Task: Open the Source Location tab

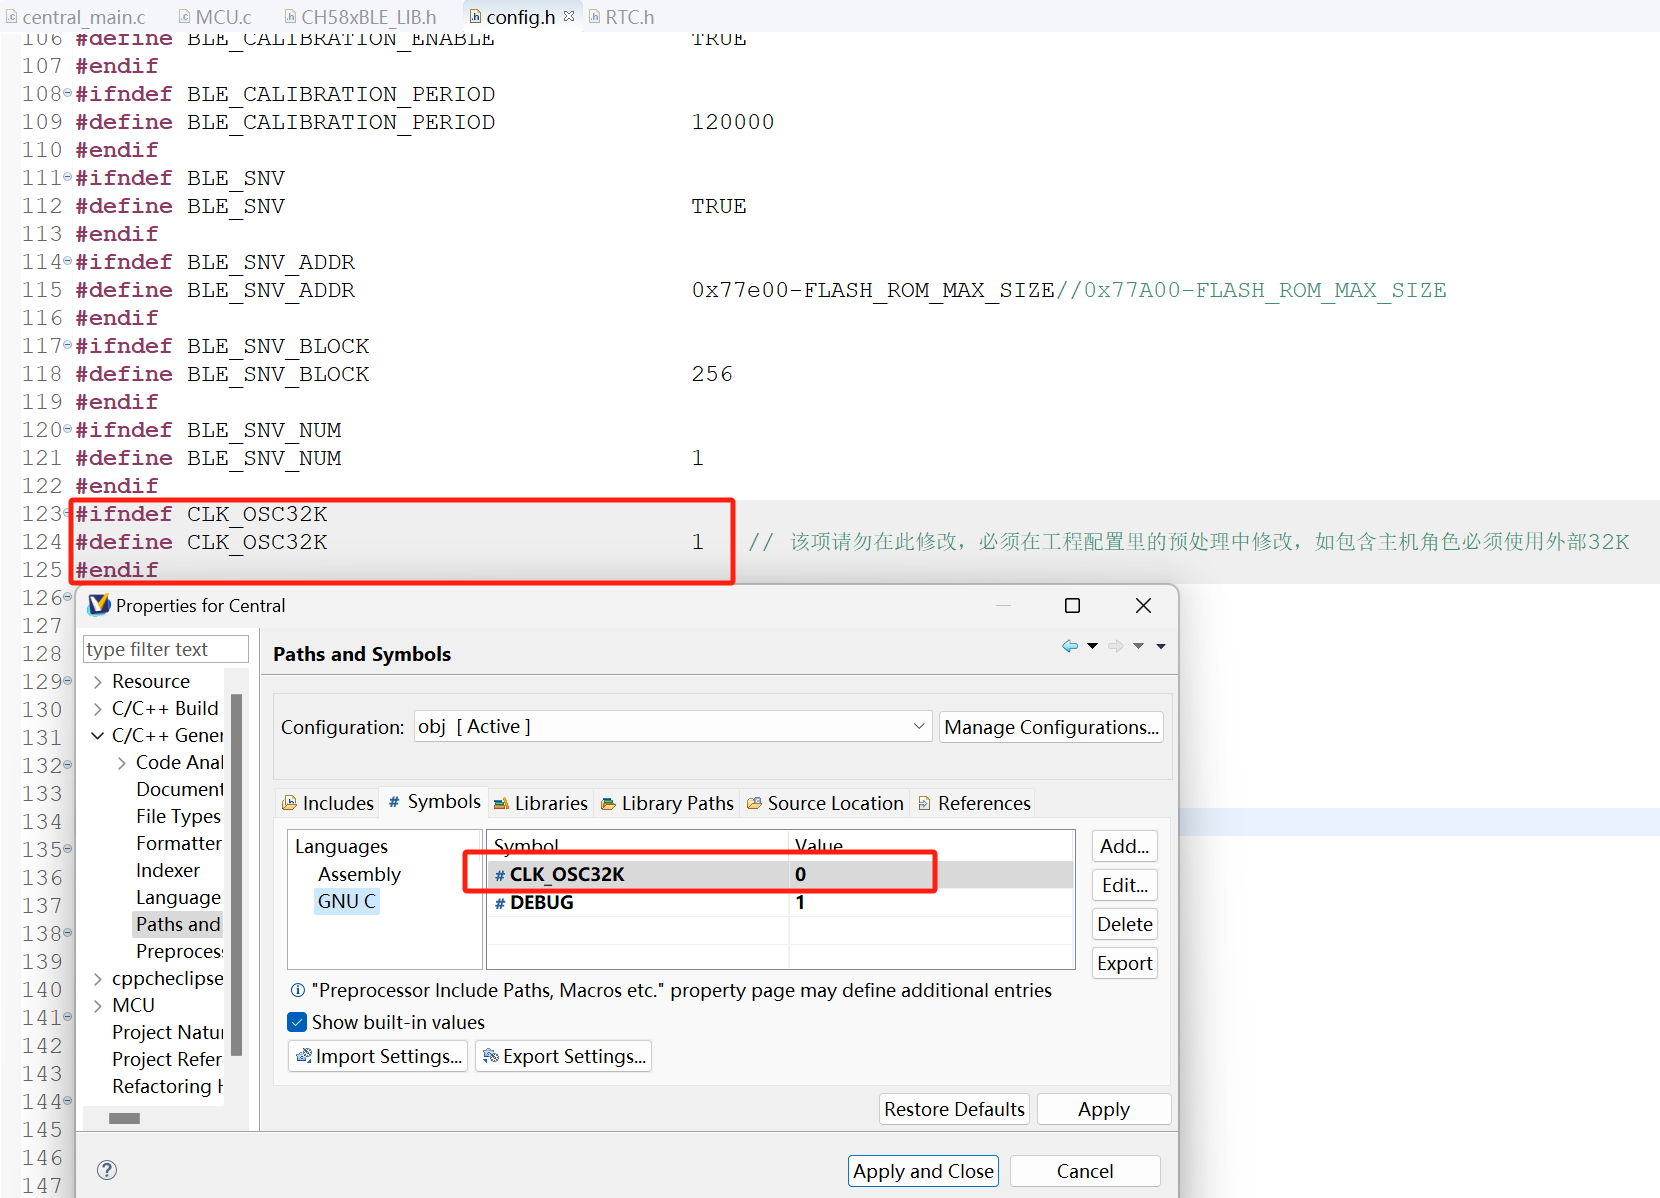Action: (x=825, y=803)
